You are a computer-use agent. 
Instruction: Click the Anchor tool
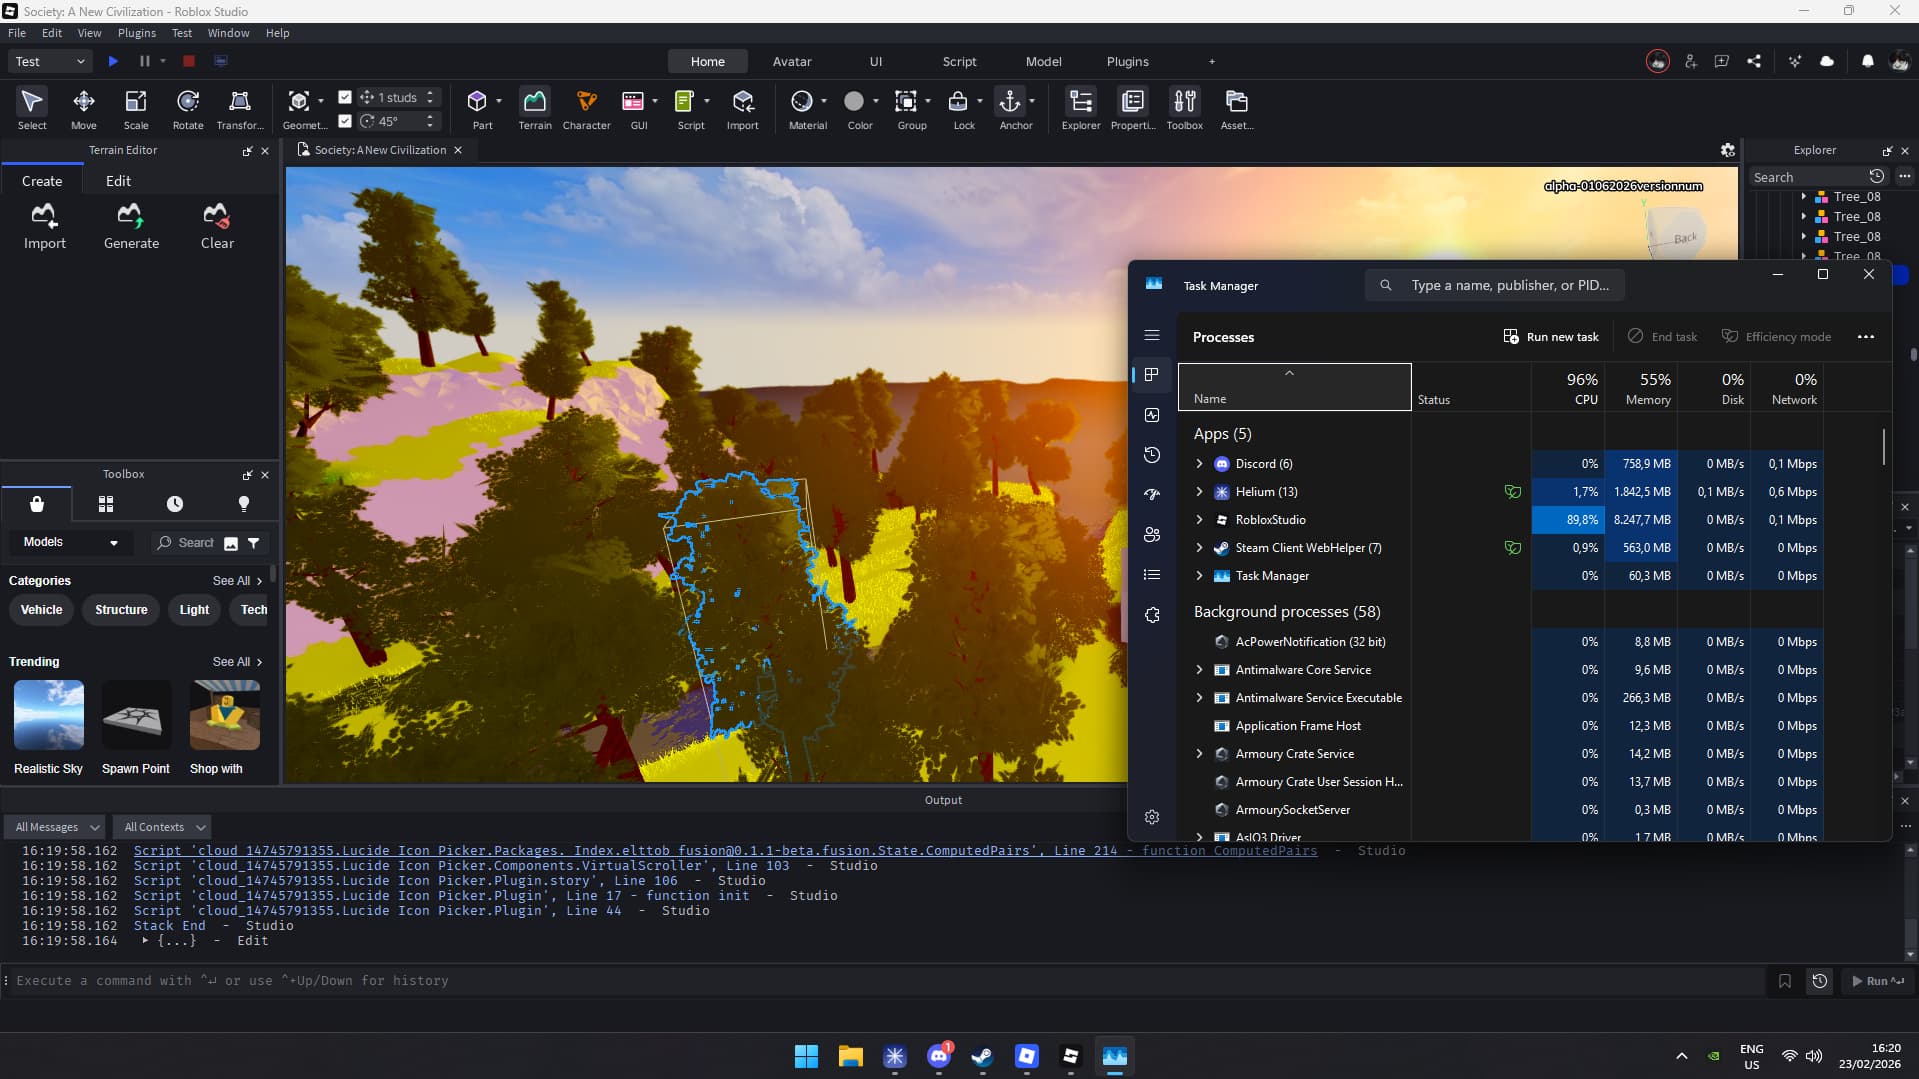click(x=1011, y=109)
